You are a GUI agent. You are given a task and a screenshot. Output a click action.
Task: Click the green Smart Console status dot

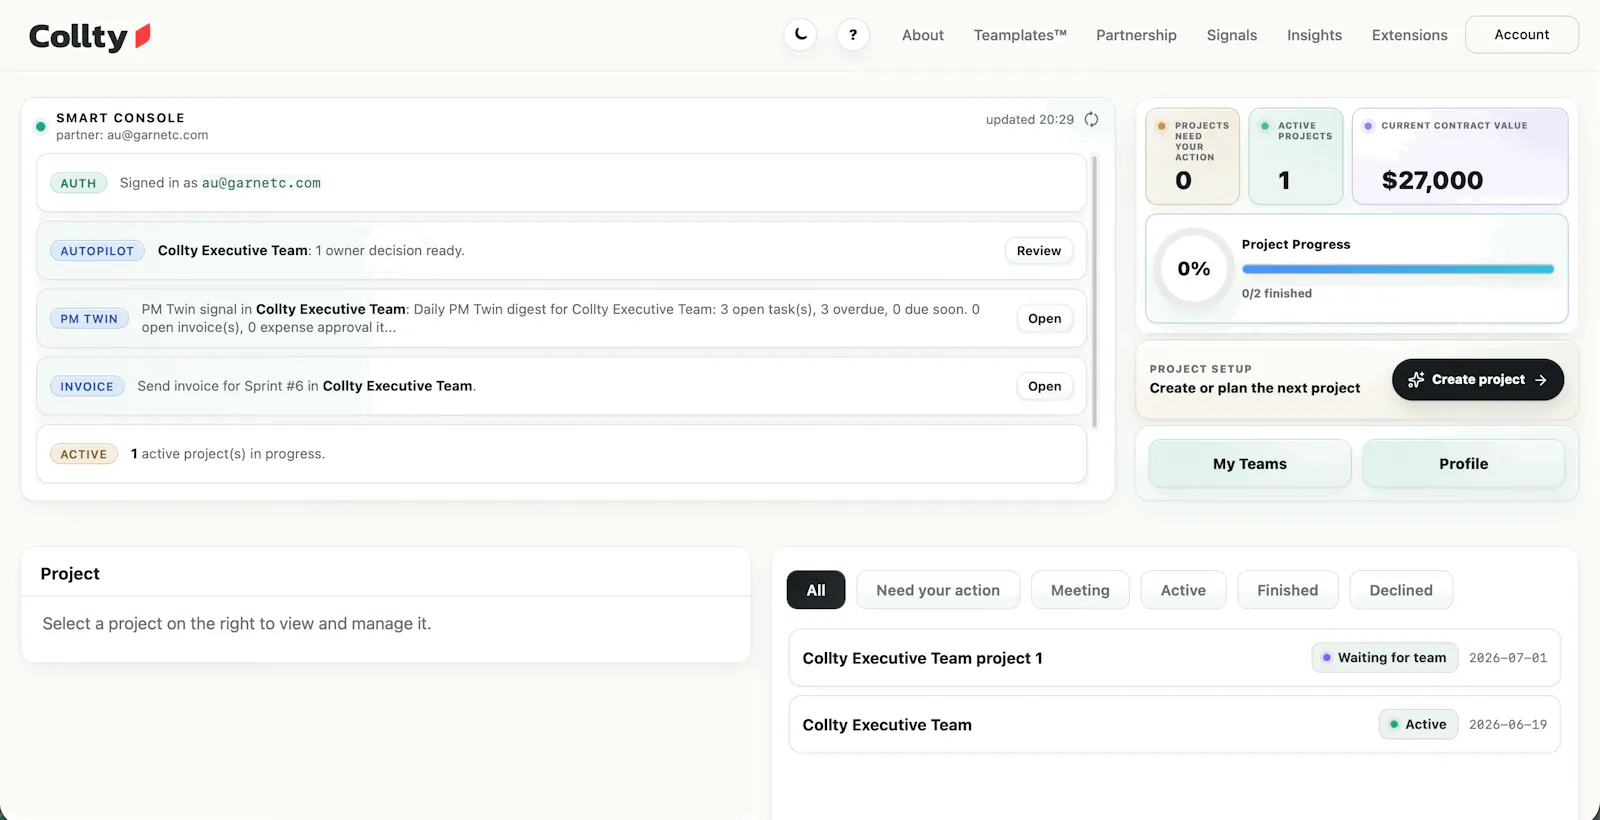click(41, 126)
